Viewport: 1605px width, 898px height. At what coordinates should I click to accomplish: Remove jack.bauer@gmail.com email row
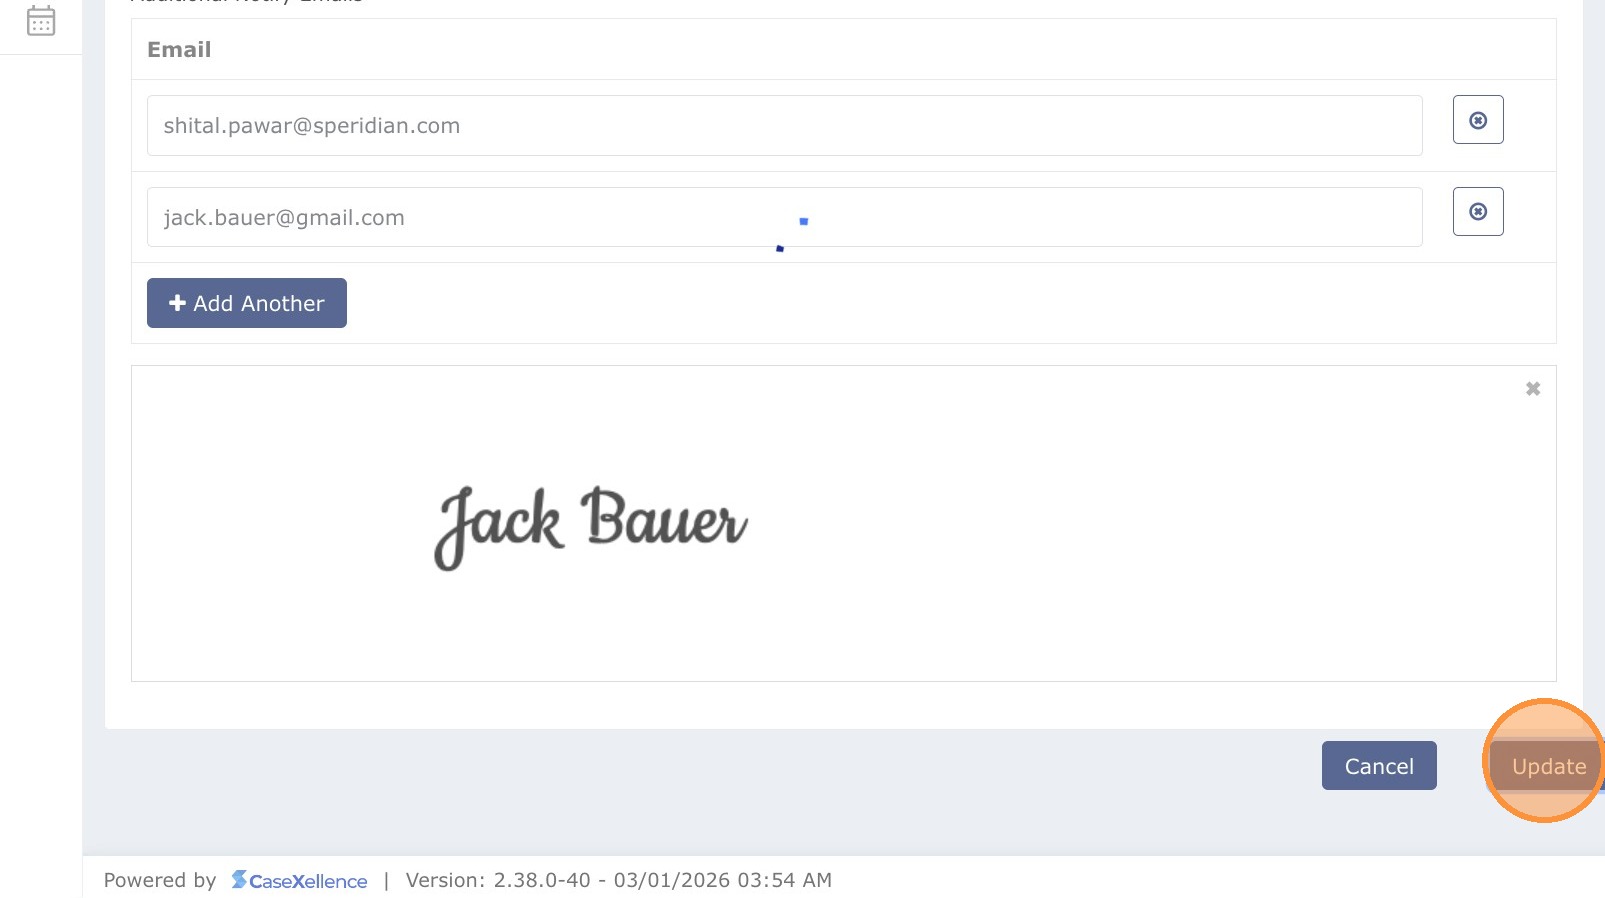pyautogui.click(x=1478, y=212)
